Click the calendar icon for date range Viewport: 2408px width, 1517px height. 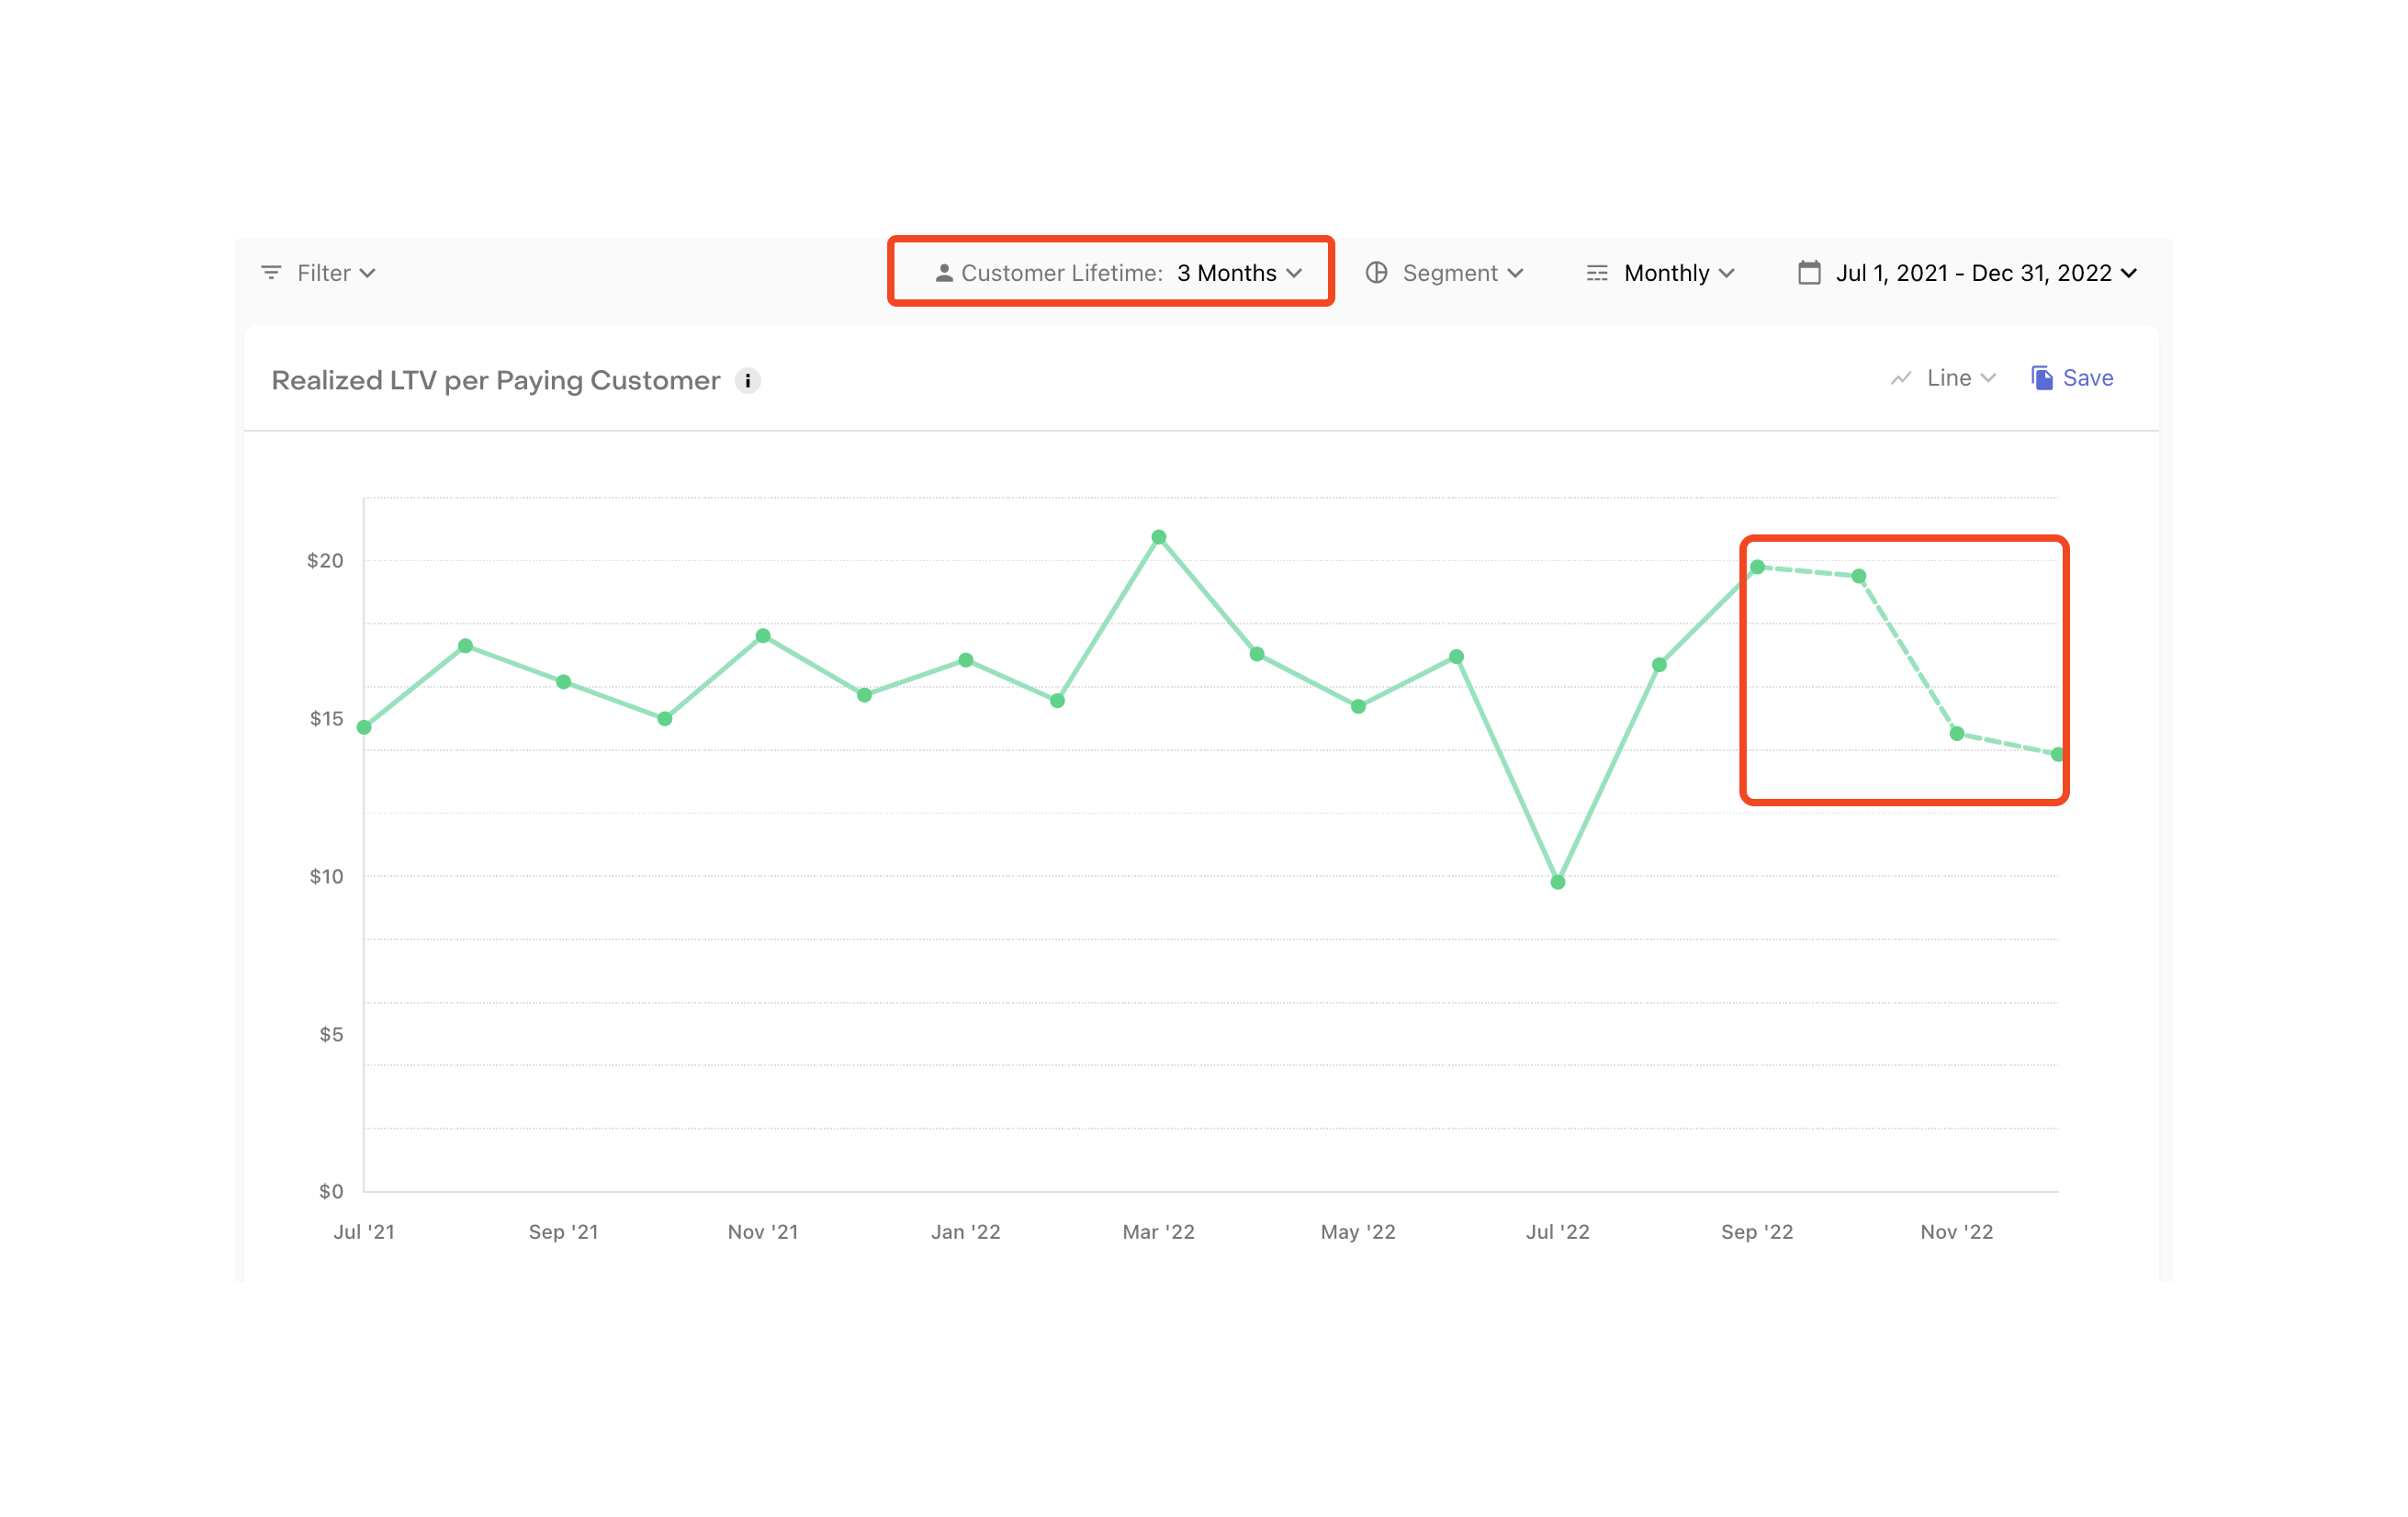(1808, 273)
